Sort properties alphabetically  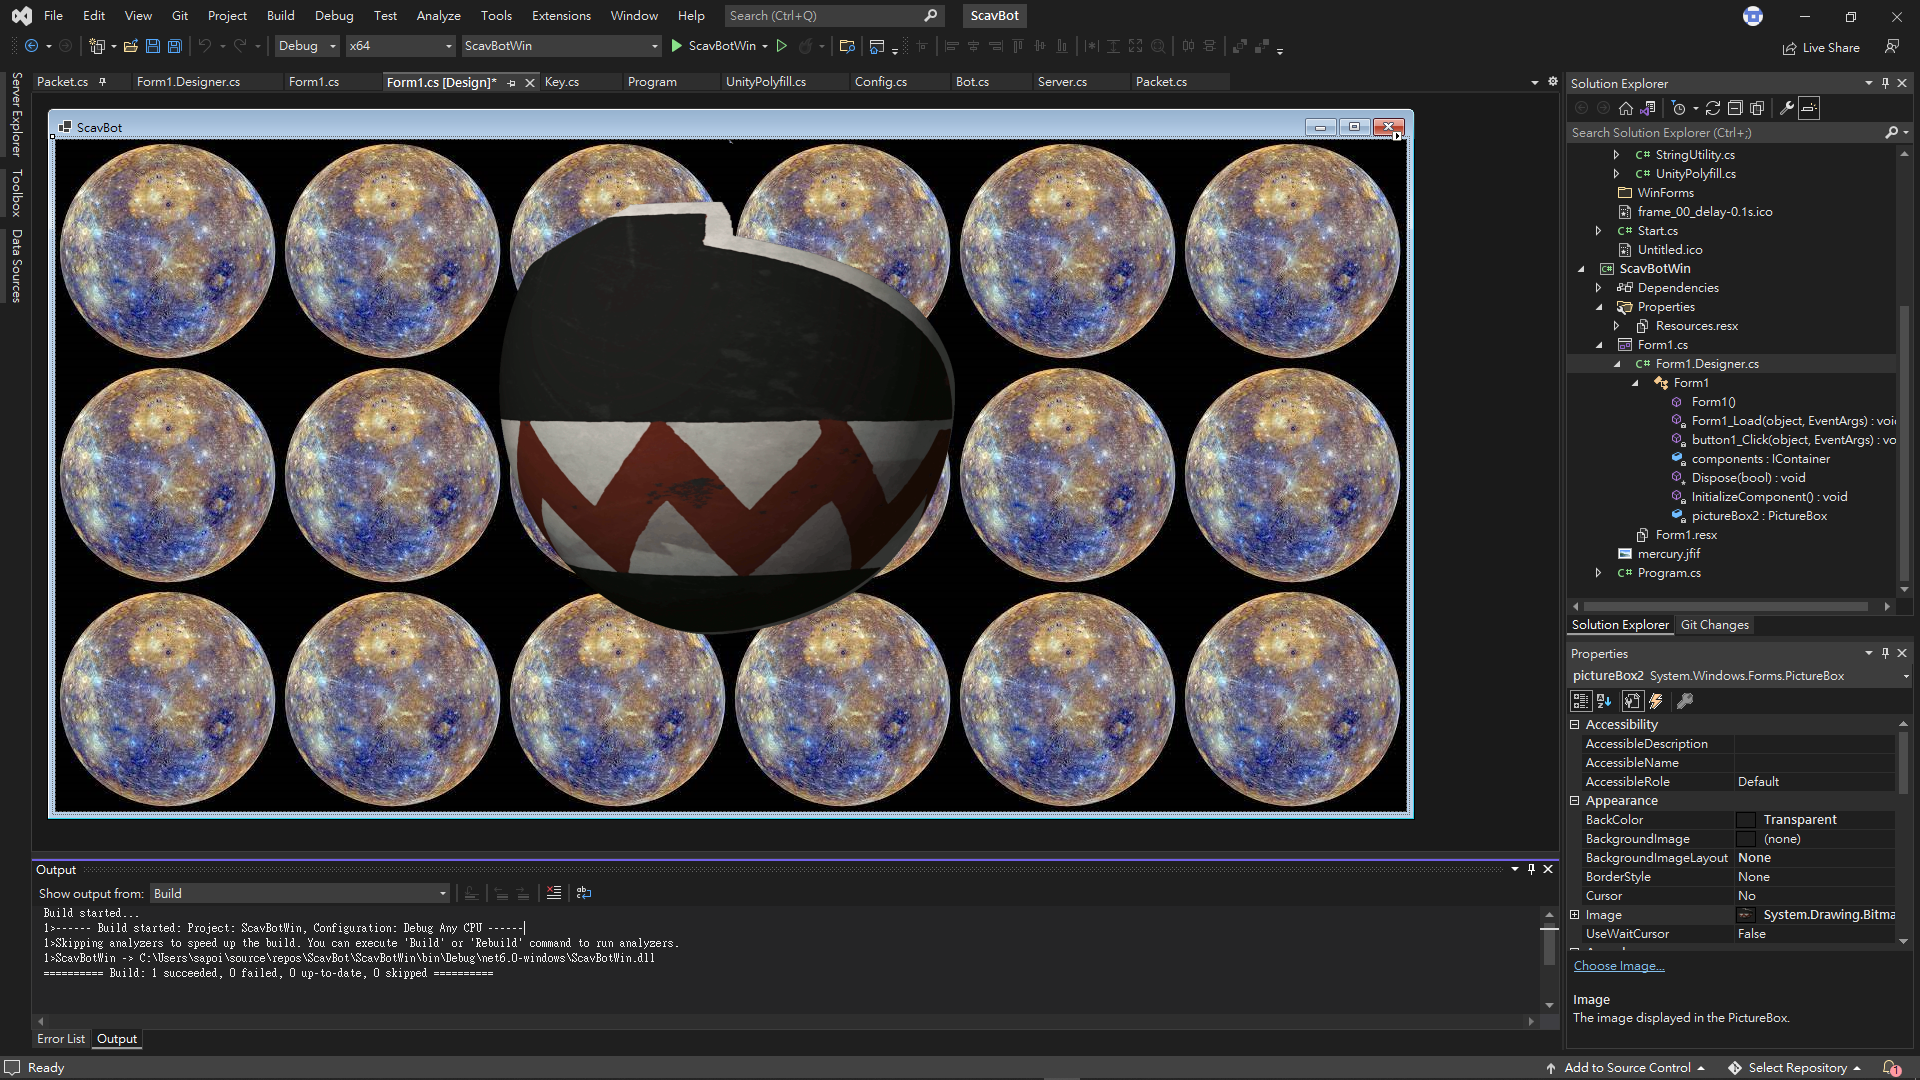[1605, 701]
